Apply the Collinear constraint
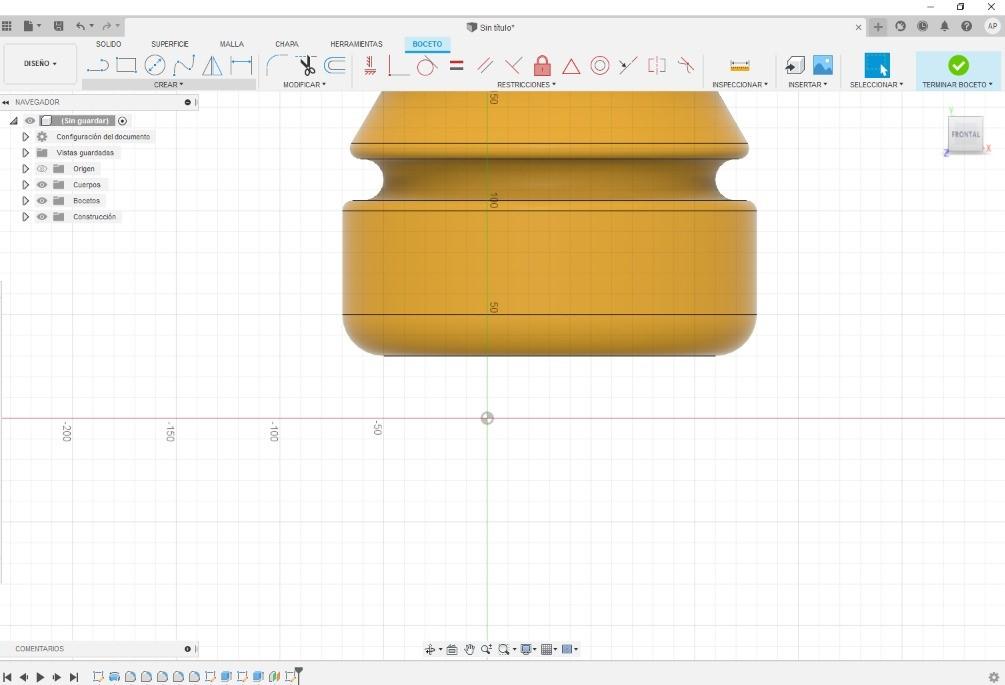This screenshot has width=1005, height=685. pos(628,65)
